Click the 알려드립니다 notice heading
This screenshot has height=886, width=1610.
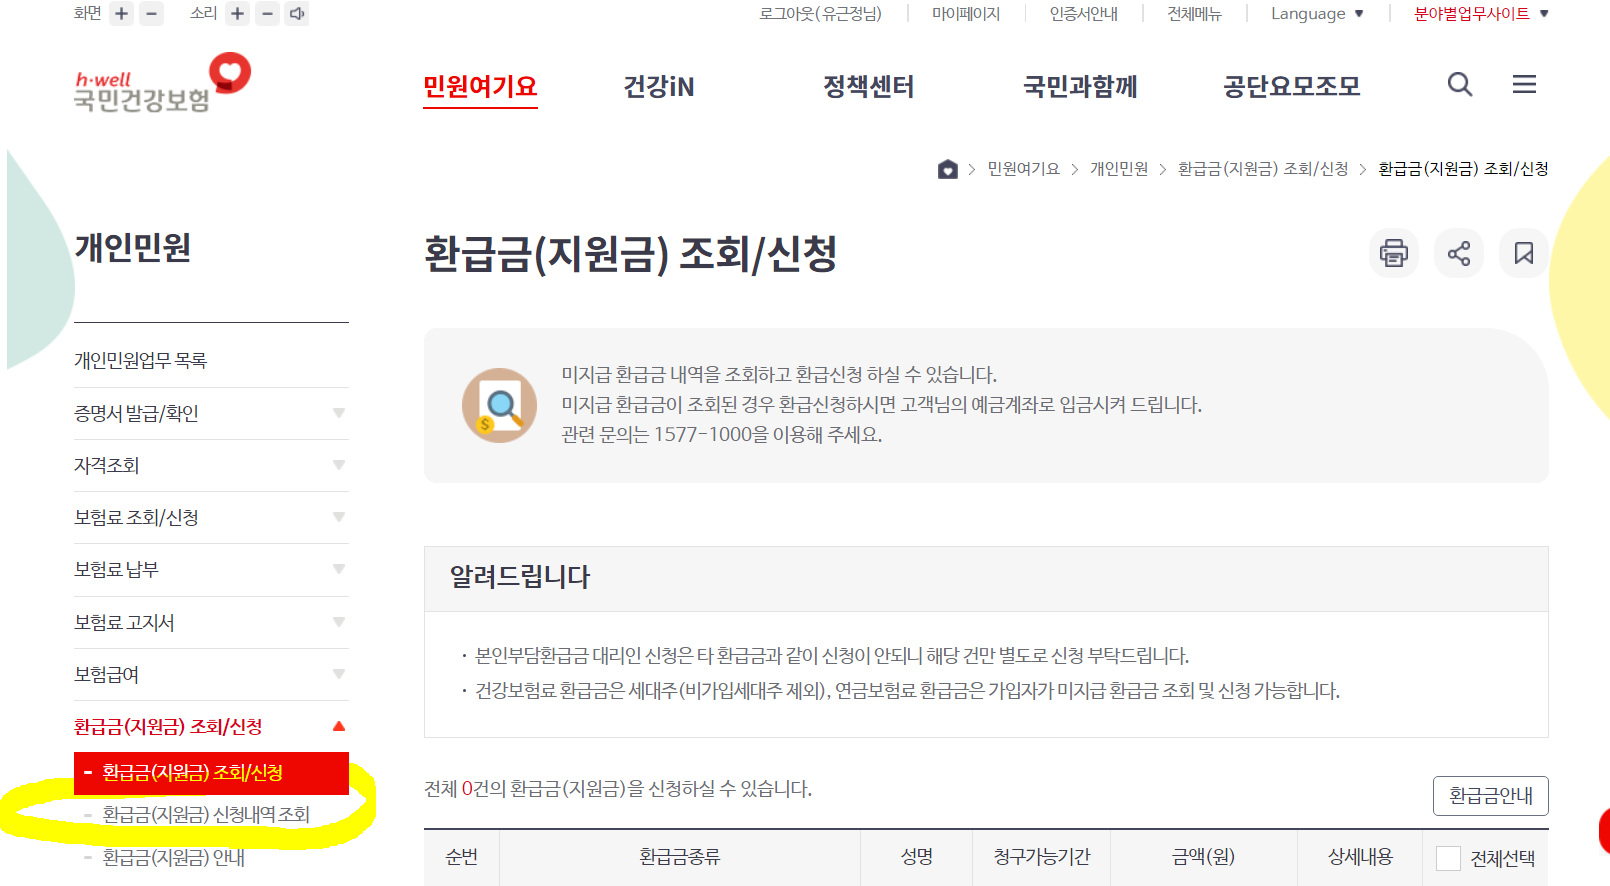pyautogui.click(x=520, y=577)
